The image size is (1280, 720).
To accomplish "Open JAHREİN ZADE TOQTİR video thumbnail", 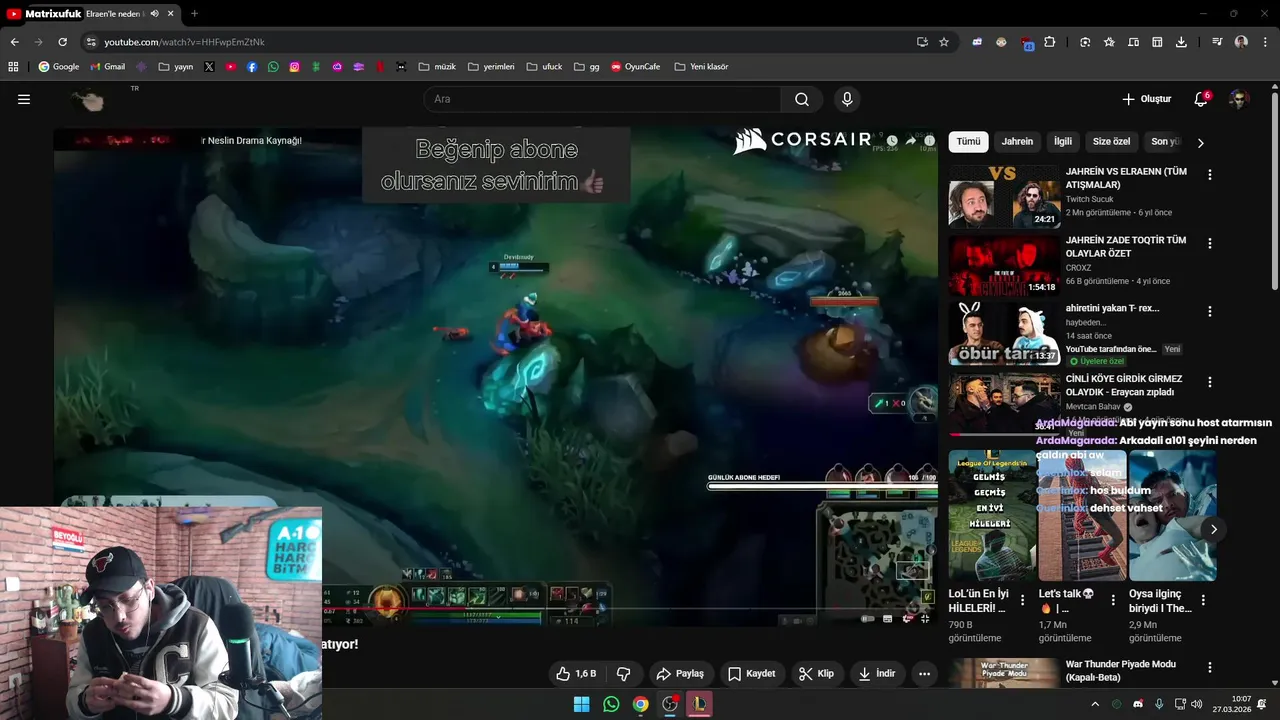I will [x=1004, y=265].
